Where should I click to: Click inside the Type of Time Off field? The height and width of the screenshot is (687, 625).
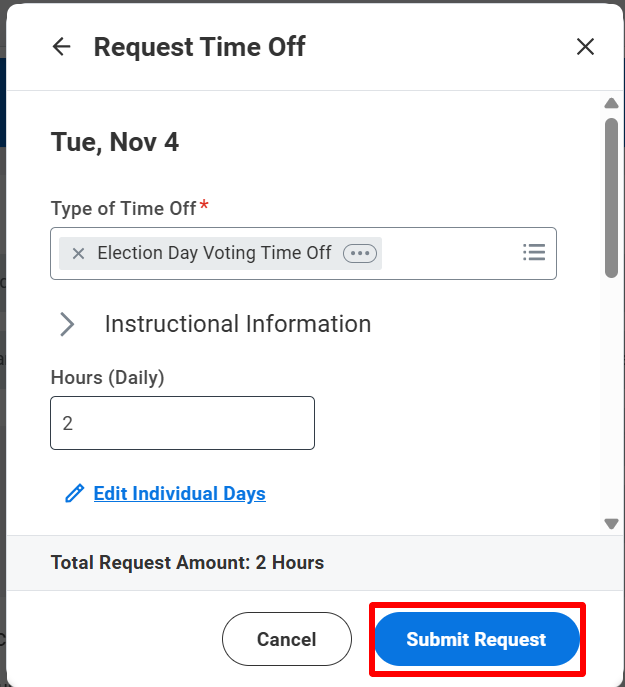coord(450,254)
